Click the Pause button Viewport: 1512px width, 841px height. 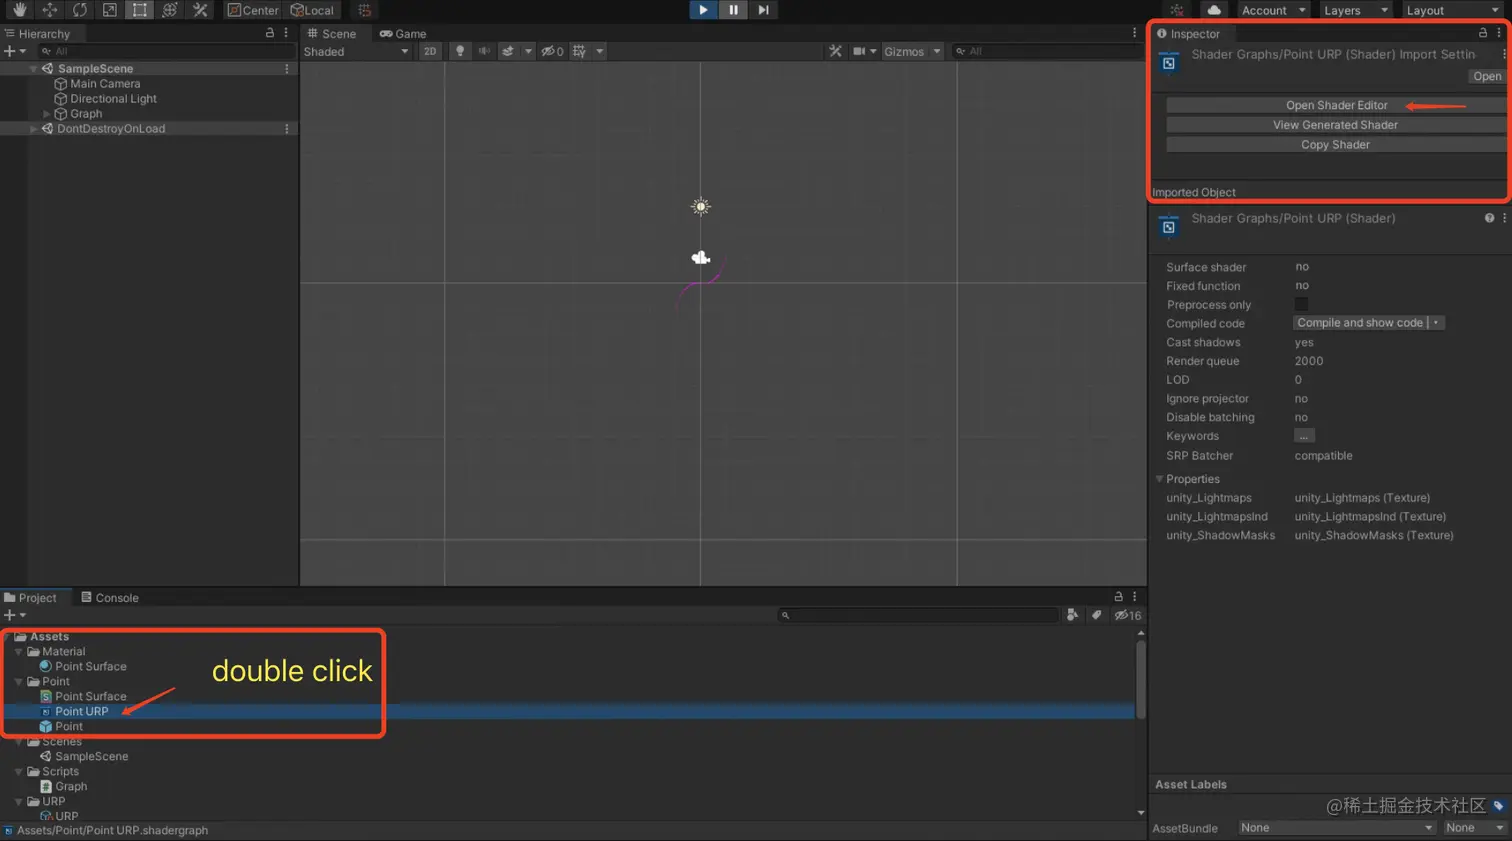(x=733, y=10)
